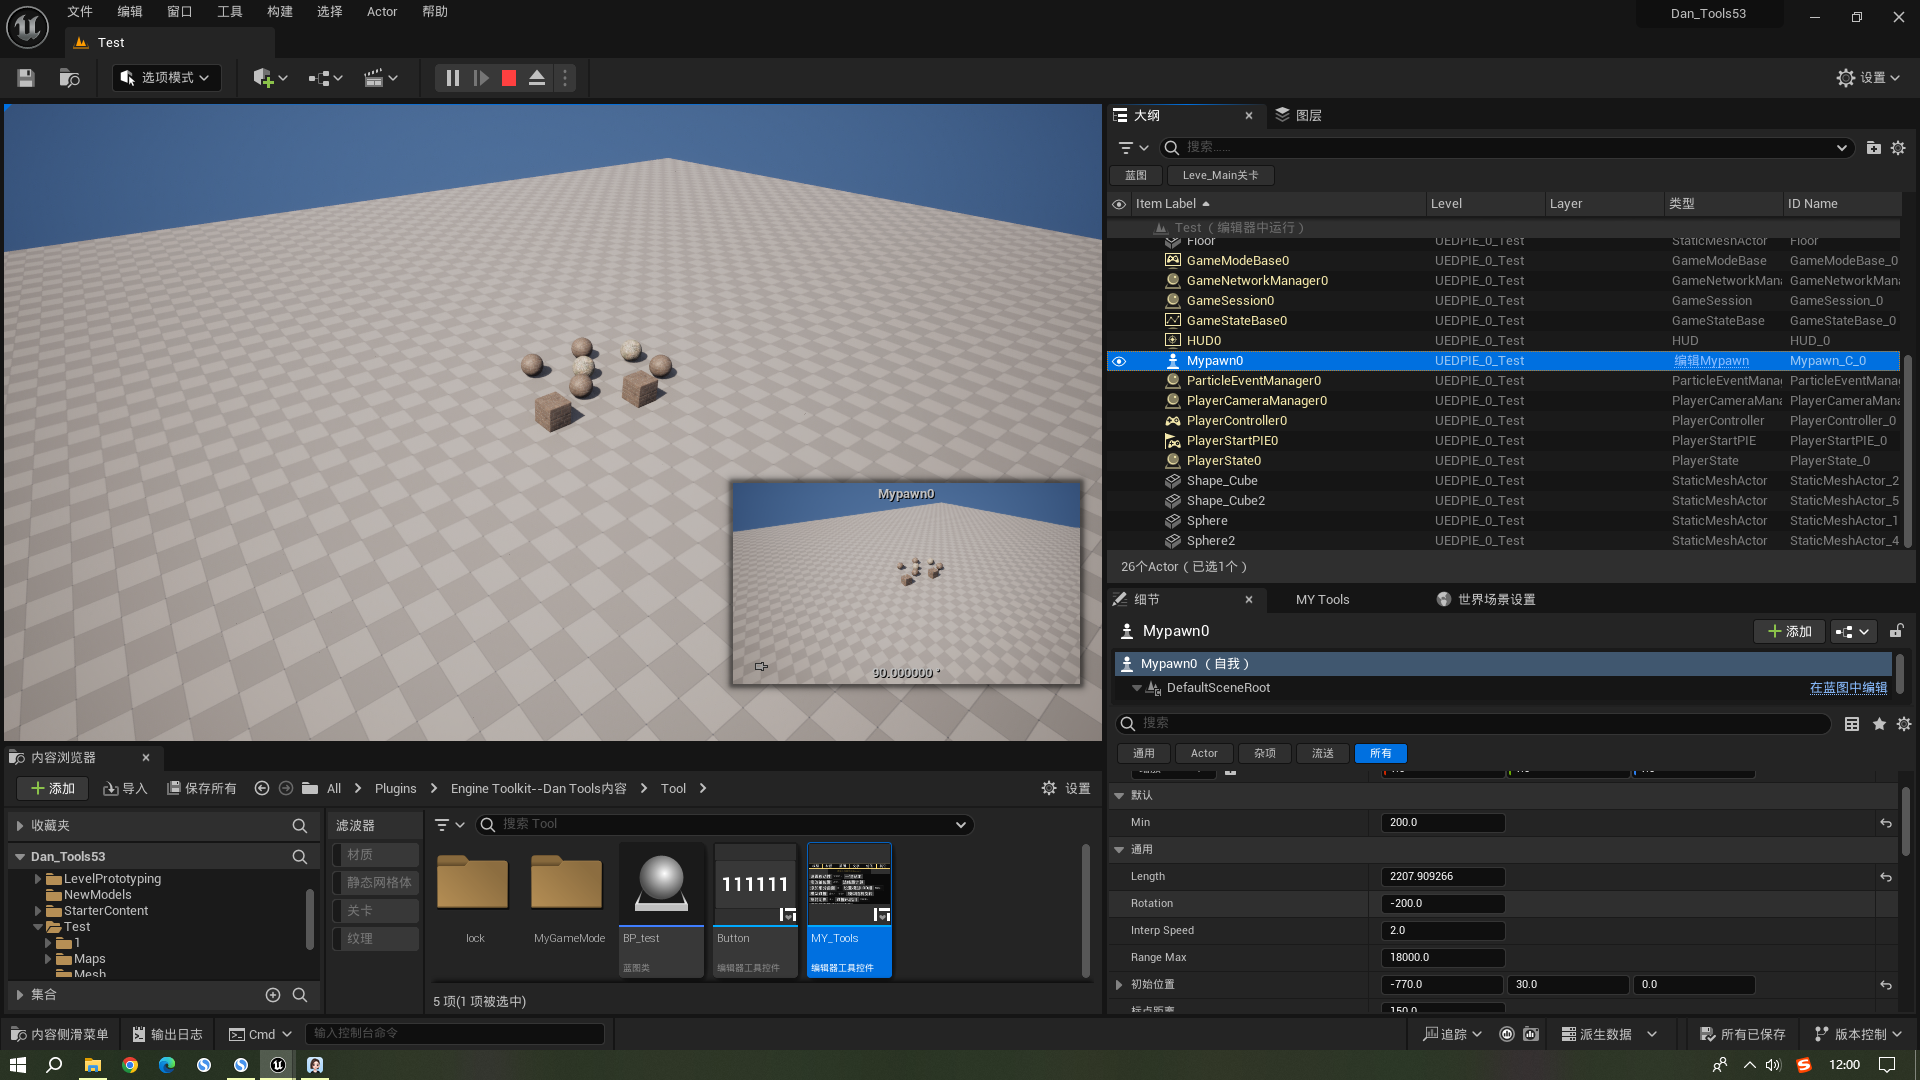
Task: Toggle the 静态网格体 filter
Action: 376,883
